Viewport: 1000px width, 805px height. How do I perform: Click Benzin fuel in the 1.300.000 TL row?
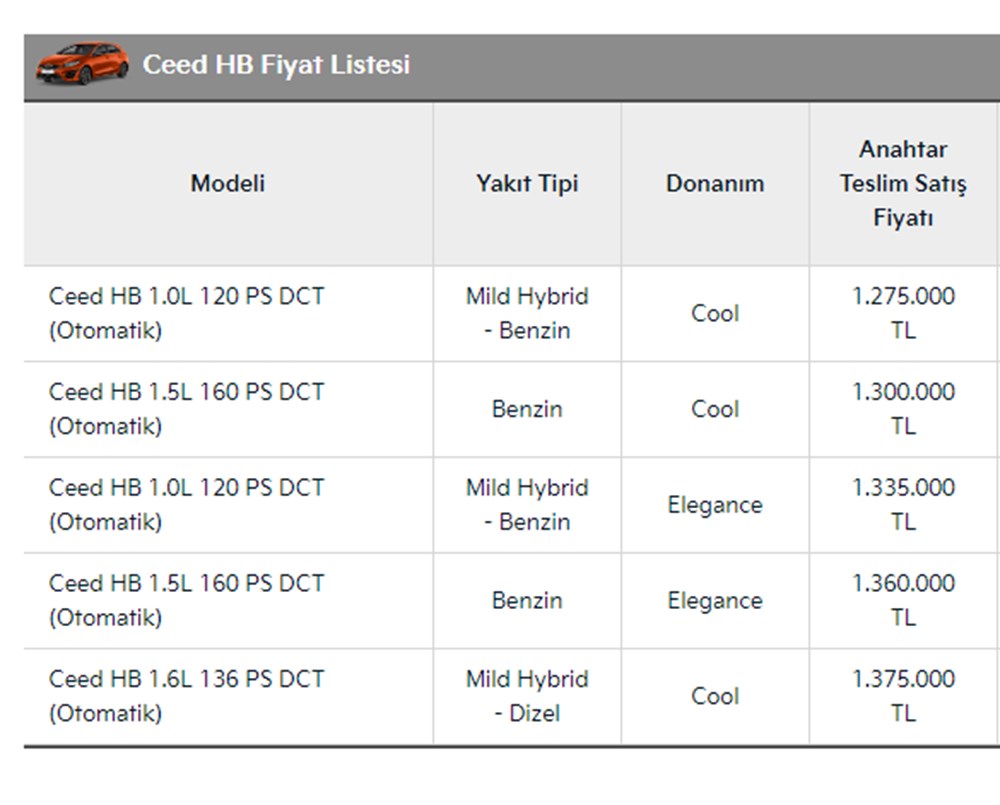pos(527,409)
